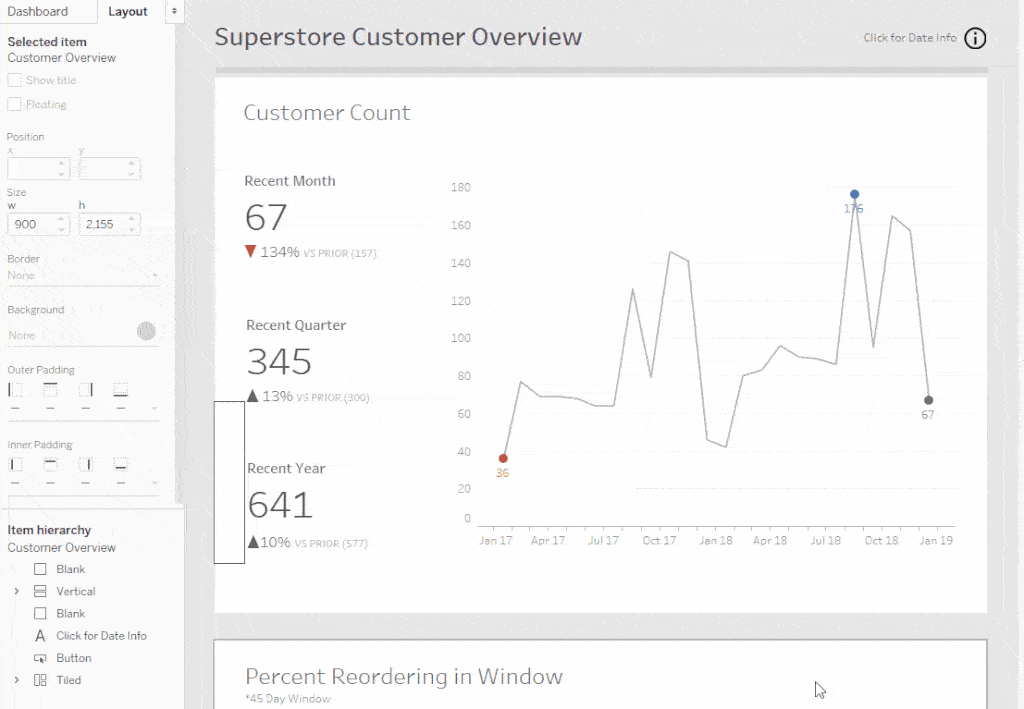Stay on the Layout tab
Viewport: 1024px width, 709px height.
[128, 11]
